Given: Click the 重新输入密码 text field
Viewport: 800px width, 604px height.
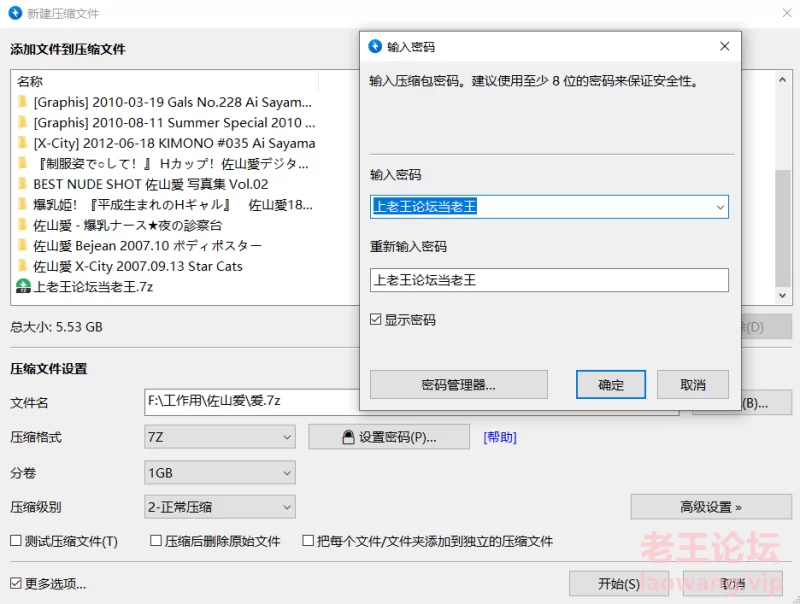Looking at the screenshot, I should (x=548, y=280).
